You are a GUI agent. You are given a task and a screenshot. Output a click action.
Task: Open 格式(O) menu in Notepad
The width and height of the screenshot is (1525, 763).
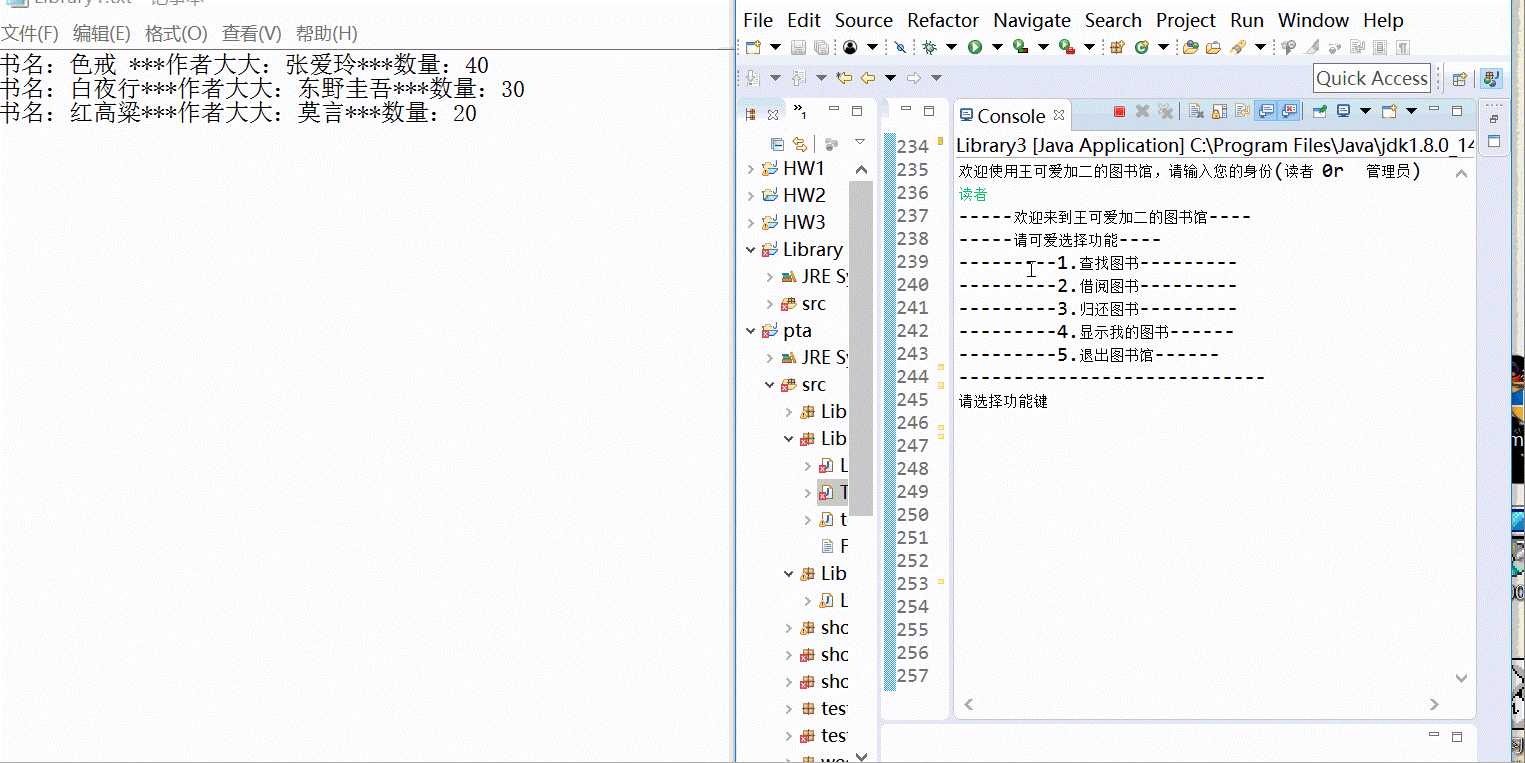[x=176, y=34]
